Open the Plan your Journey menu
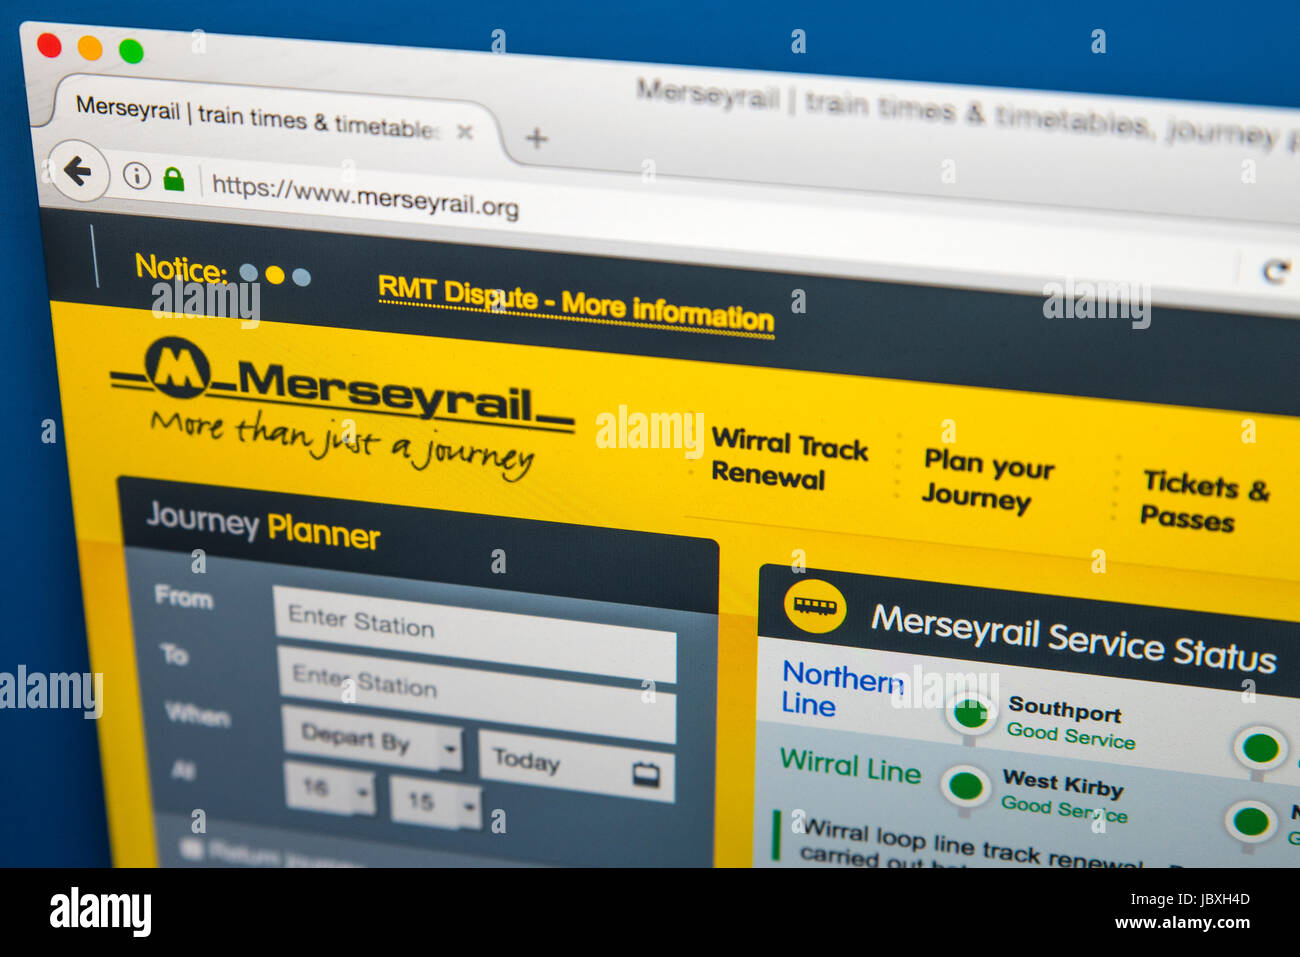Screen dimensions: 1300x957 (x=987, y=480)
